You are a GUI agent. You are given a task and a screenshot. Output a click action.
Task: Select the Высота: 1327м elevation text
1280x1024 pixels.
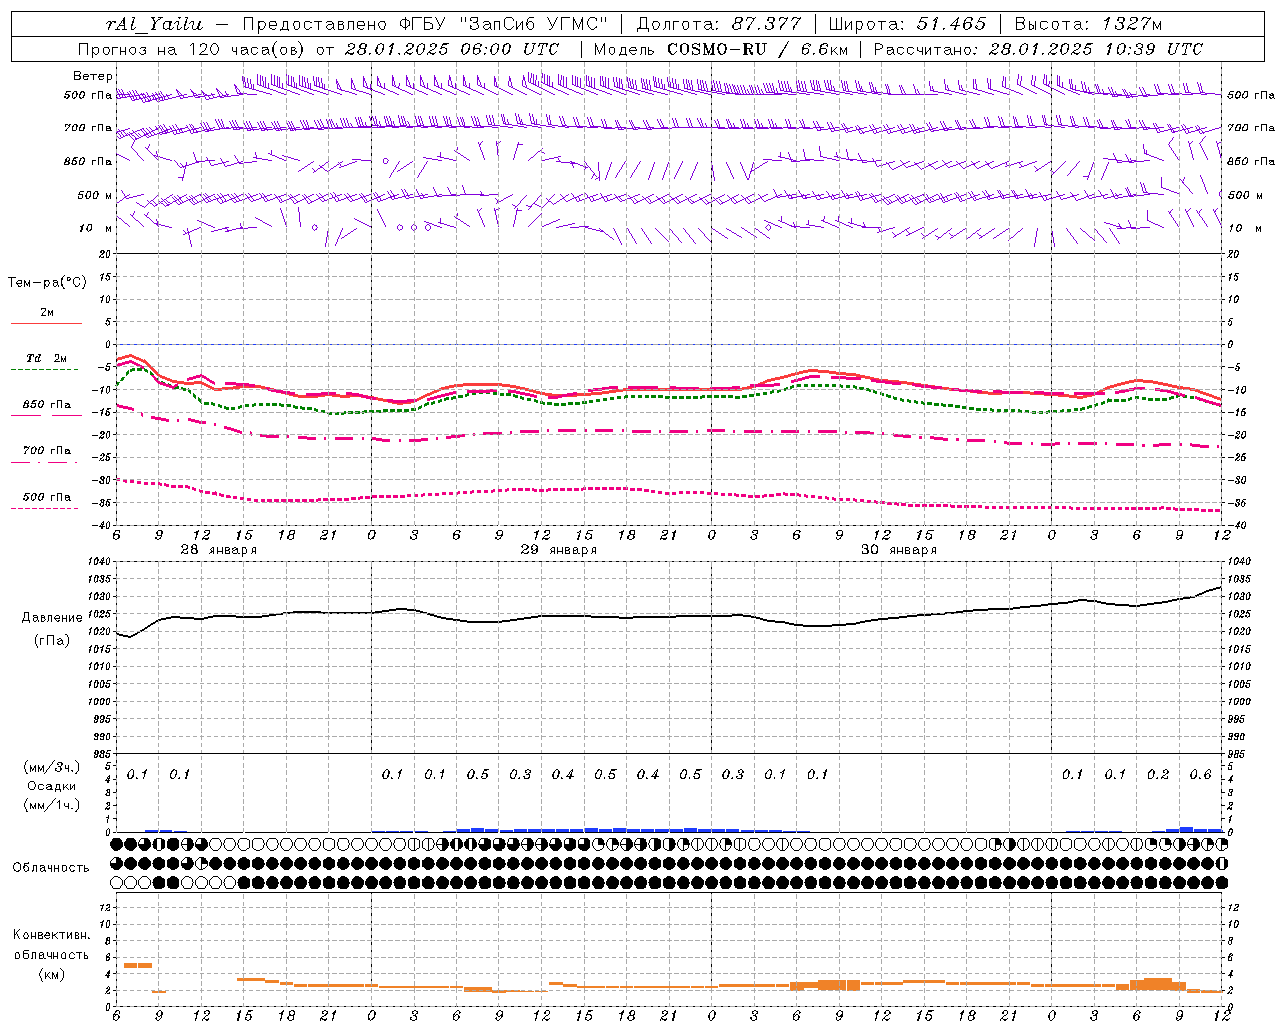[1088, 24]
